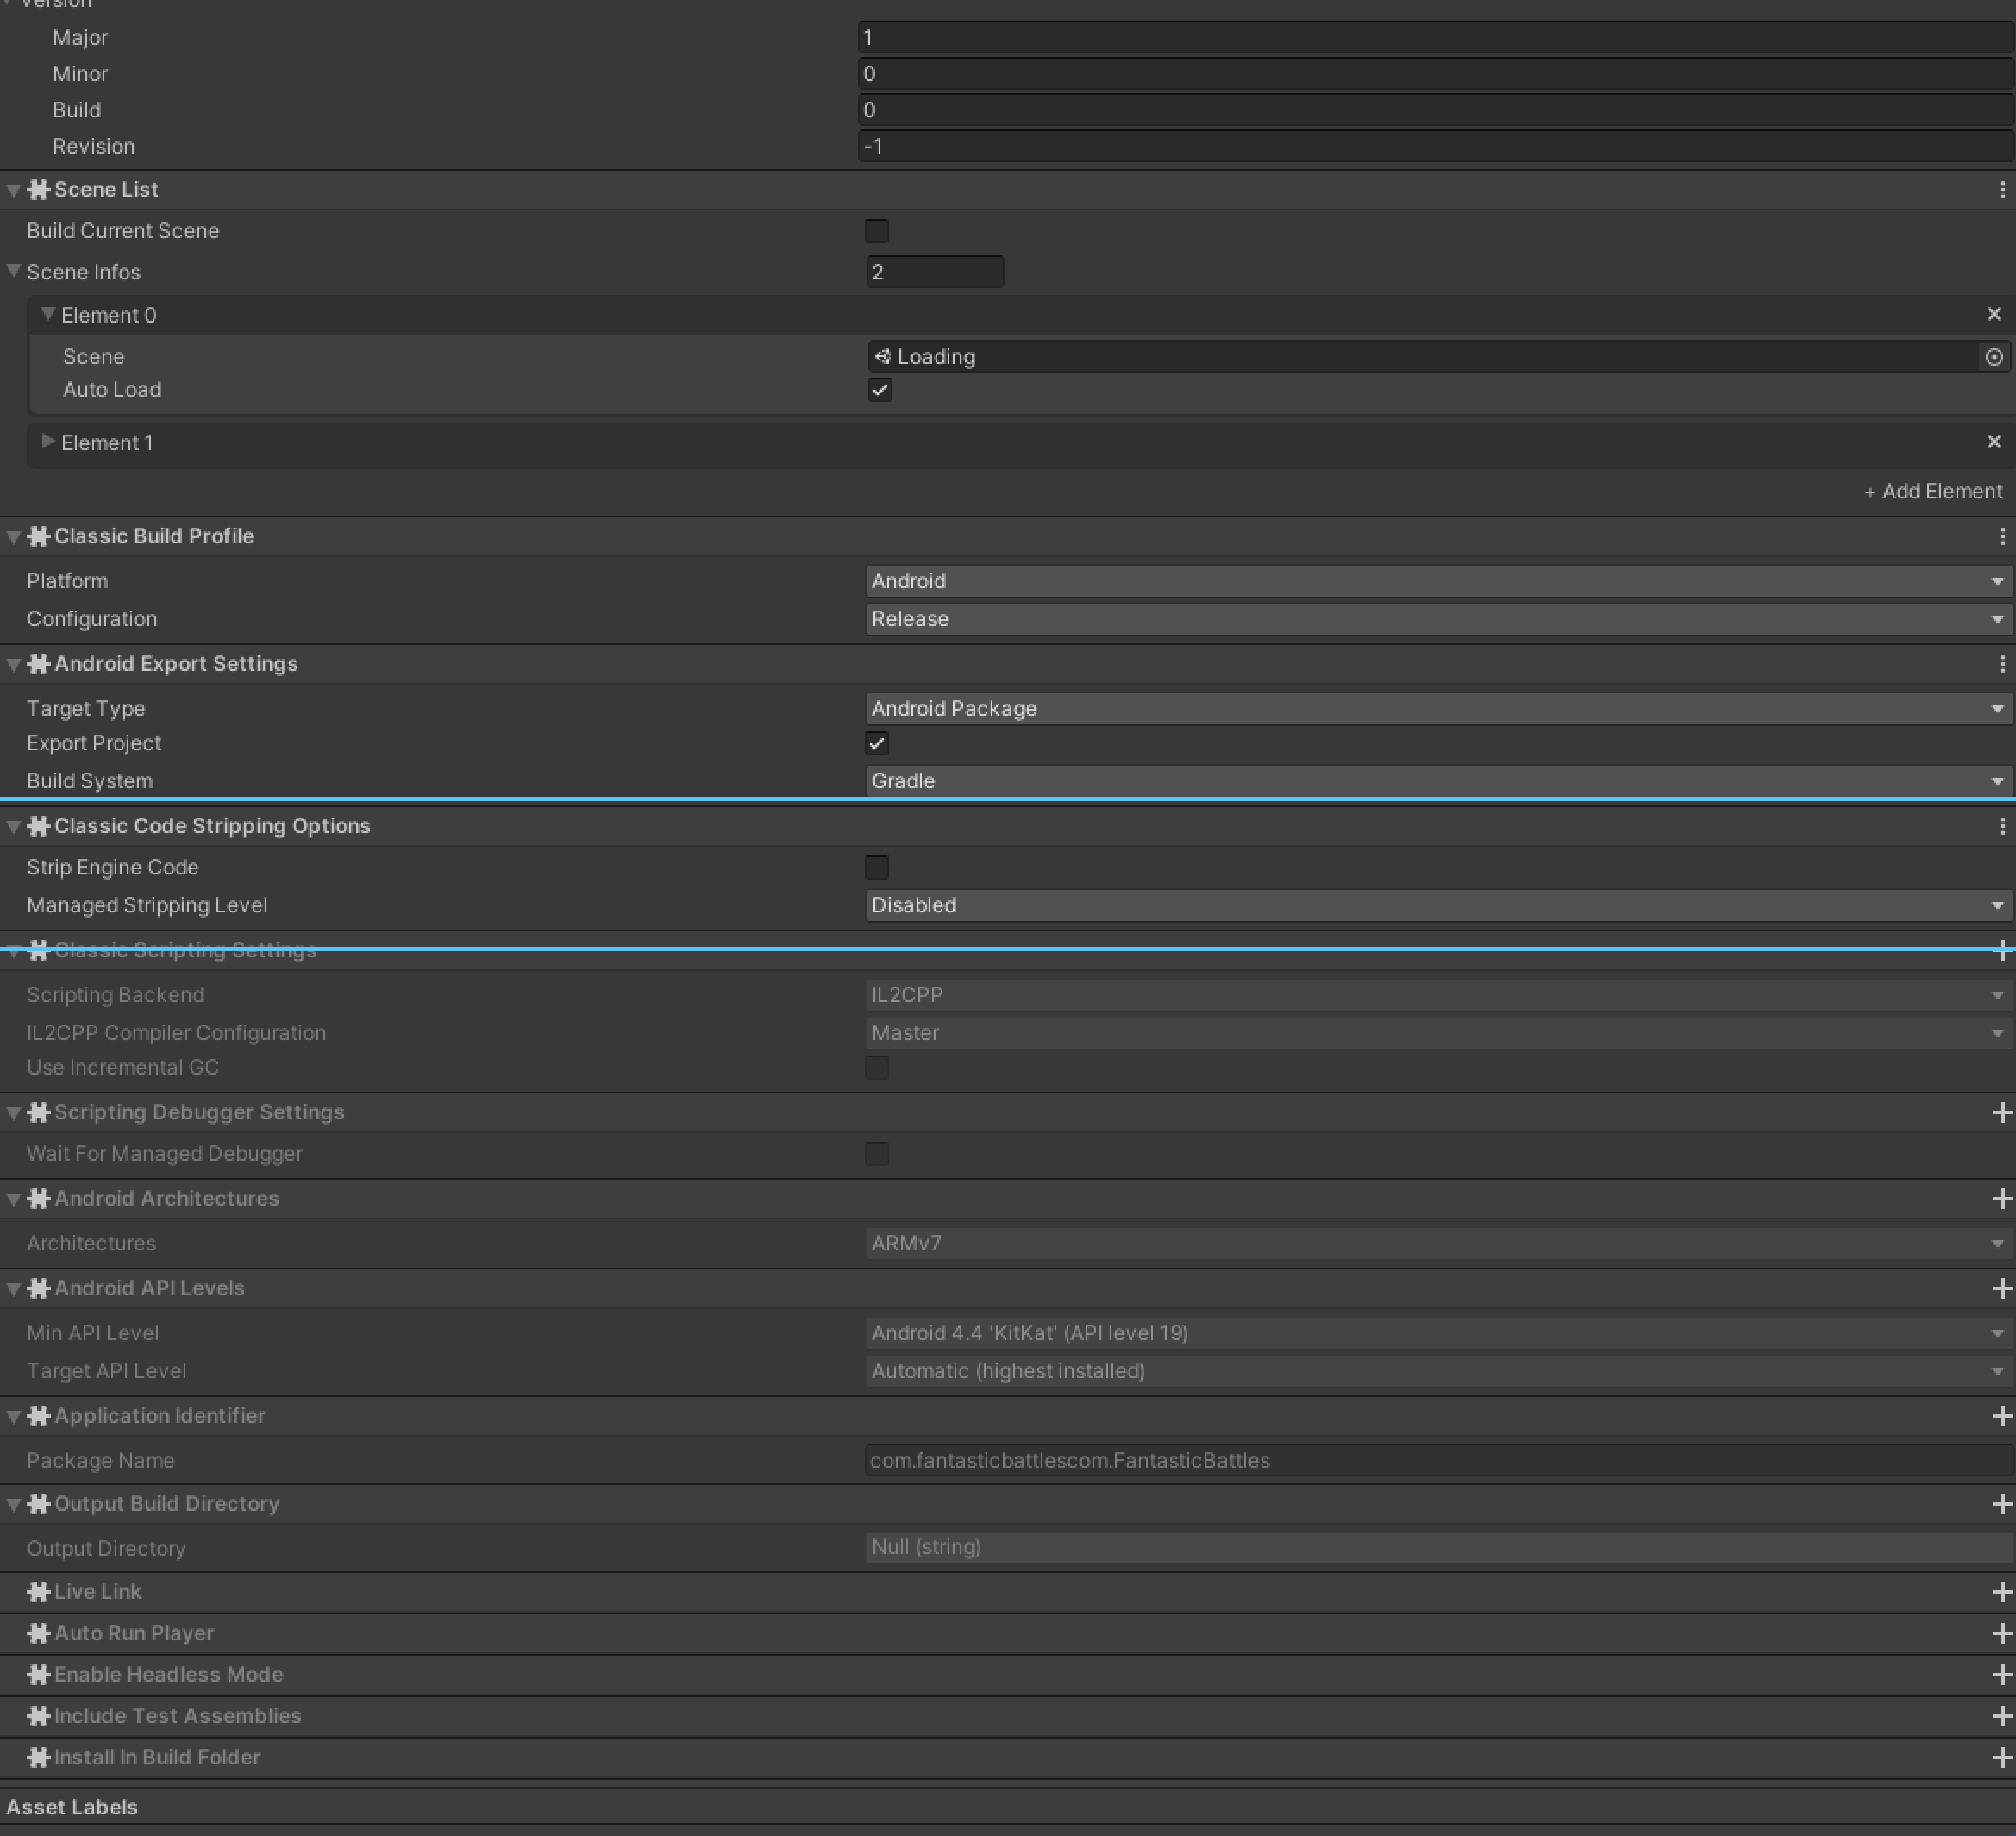This screenshot has width=2016, height=1836.
Task: Click the plus icon on Android API Levels header
Action: click(2004, 1288)
